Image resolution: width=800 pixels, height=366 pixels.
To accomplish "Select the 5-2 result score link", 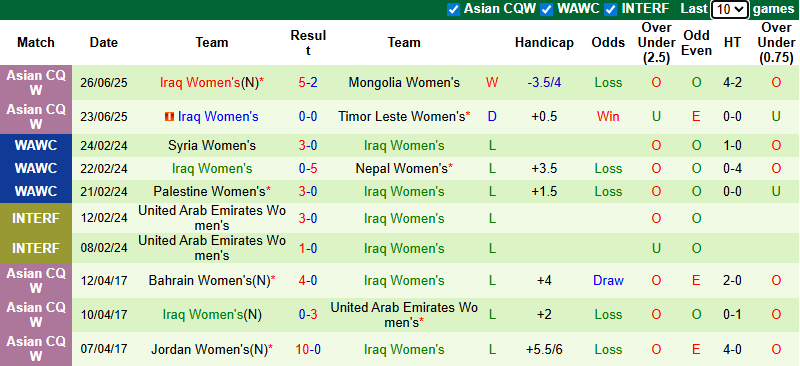I will coord(308,83).
